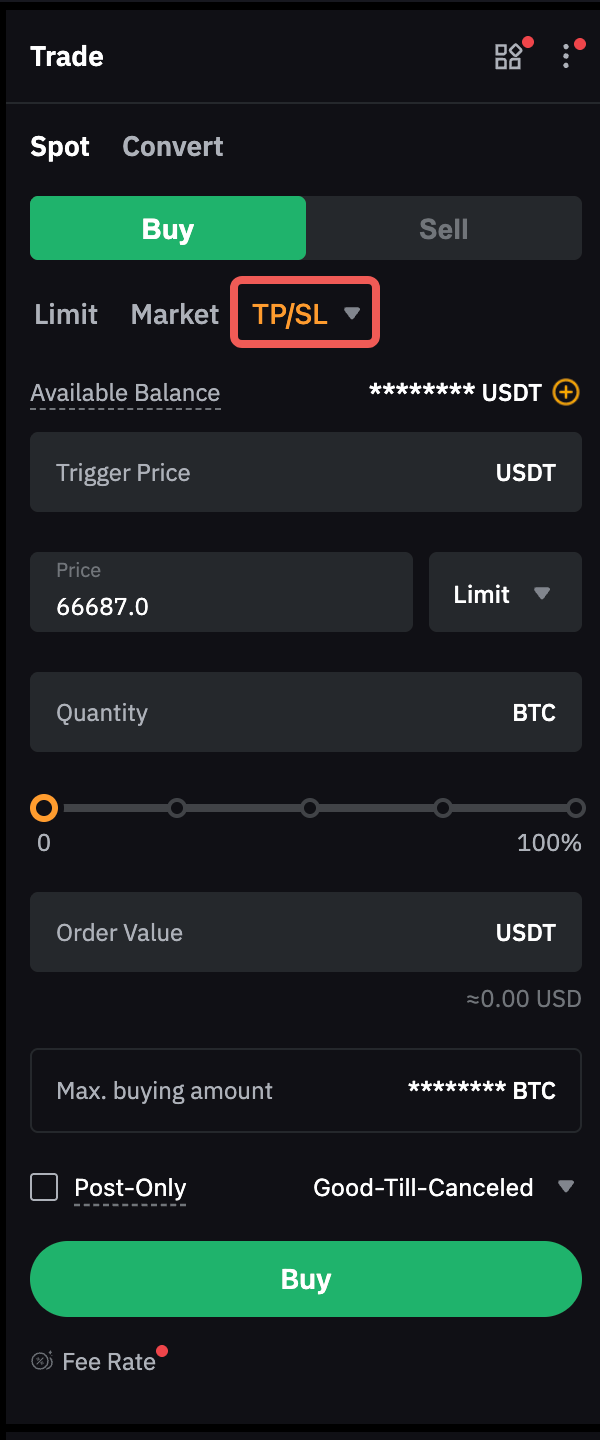Viewport: 600px width, 1440px height.
Task: Select the Market order tab
Action: point(174,314)
